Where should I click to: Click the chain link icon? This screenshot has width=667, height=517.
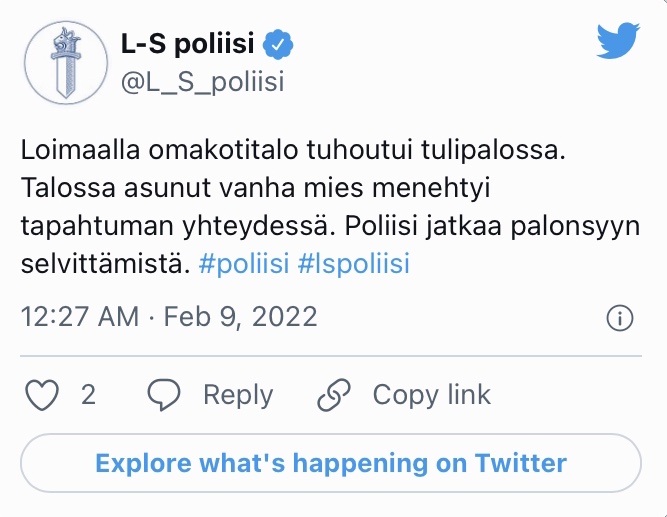click(334, 395)
